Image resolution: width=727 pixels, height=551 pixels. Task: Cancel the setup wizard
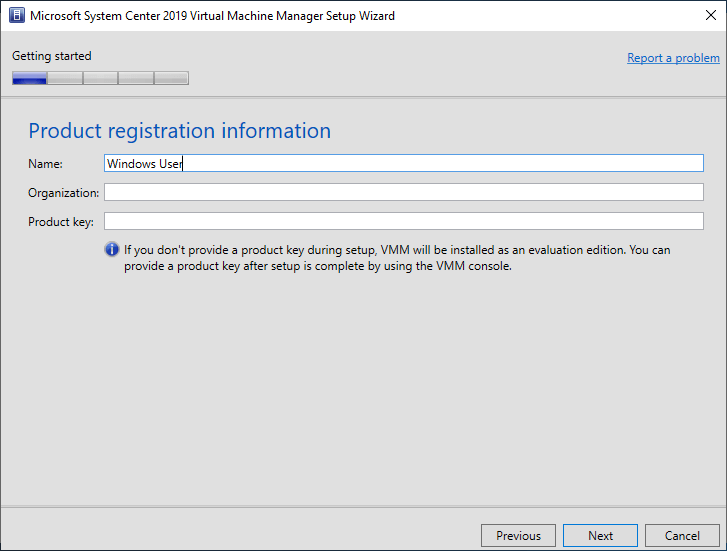(x=682, y=536)
